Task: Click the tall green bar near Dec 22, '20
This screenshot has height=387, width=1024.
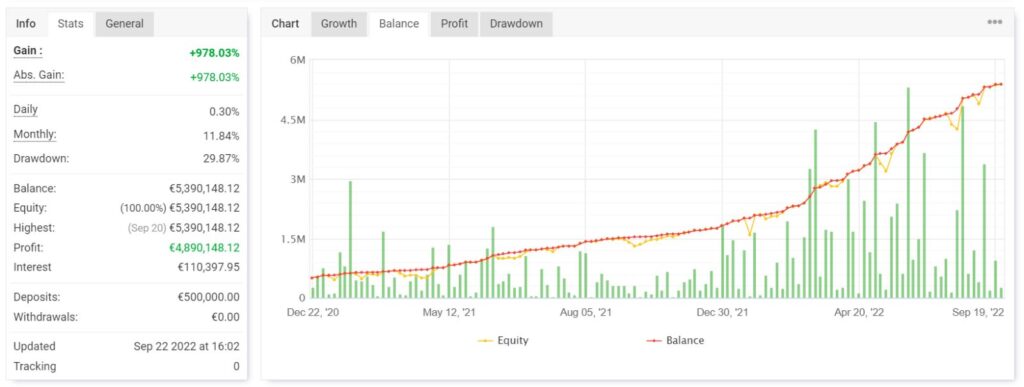Action: pyautogui.click(x=350, y=239)
